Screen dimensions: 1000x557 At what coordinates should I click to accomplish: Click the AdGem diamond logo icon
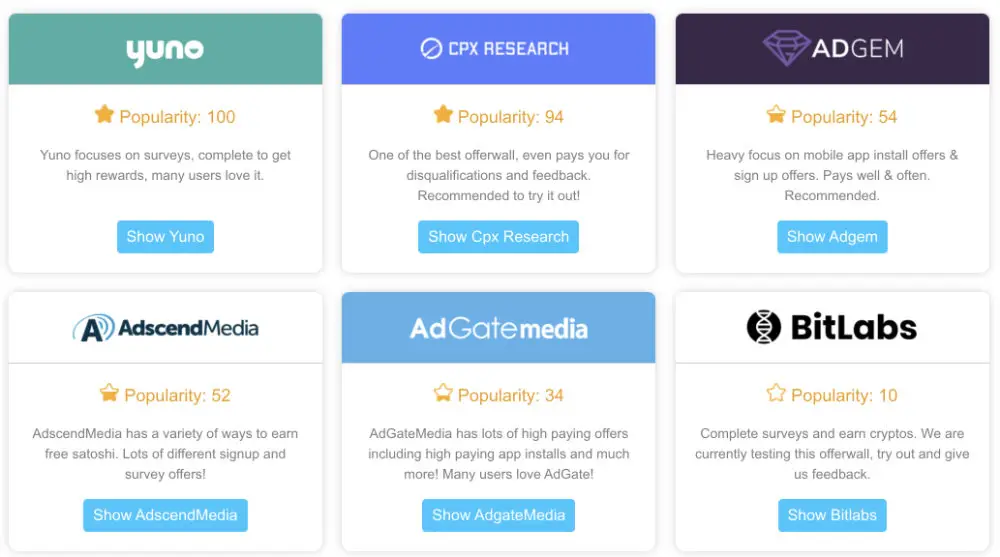786,48
